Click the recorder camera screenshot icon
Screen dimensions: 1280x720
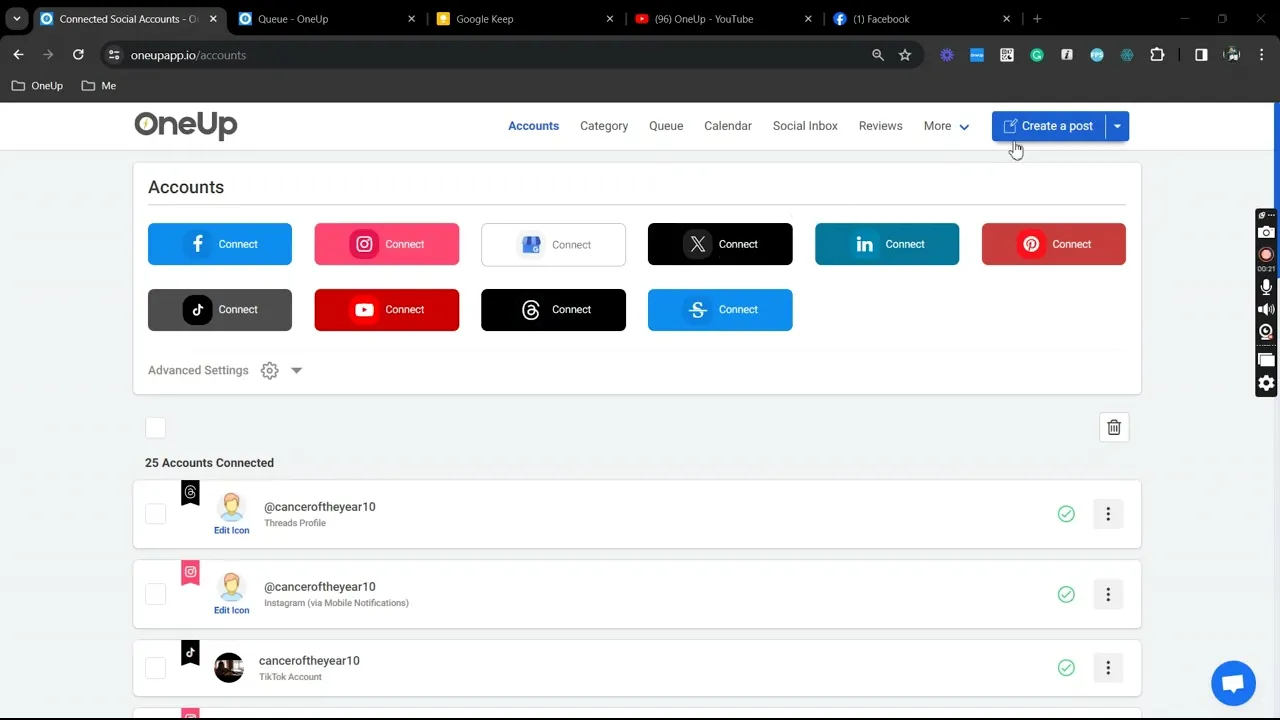[1266, 232]
